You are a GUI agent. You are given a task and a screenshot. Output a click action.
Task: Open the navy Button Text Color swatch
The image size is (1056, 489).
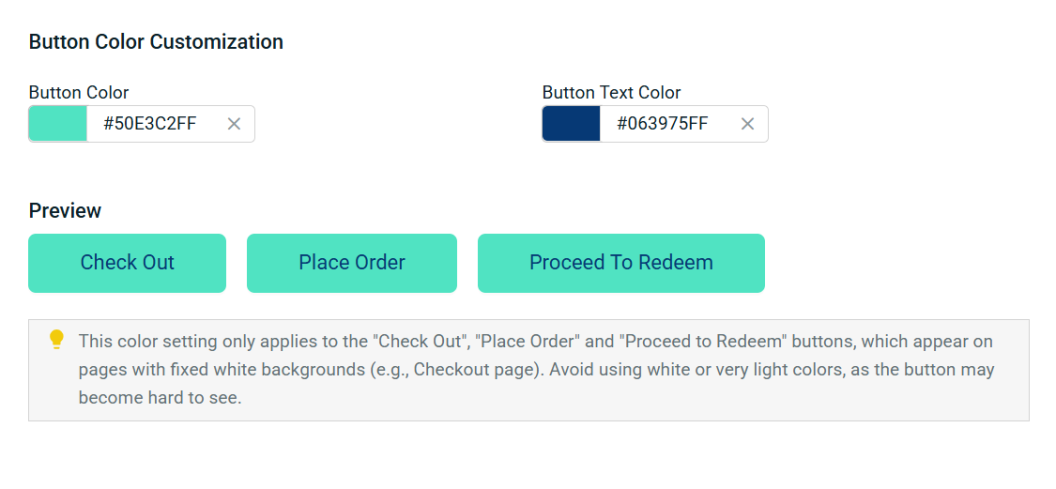pyautogui.click(x=571, y=124)
